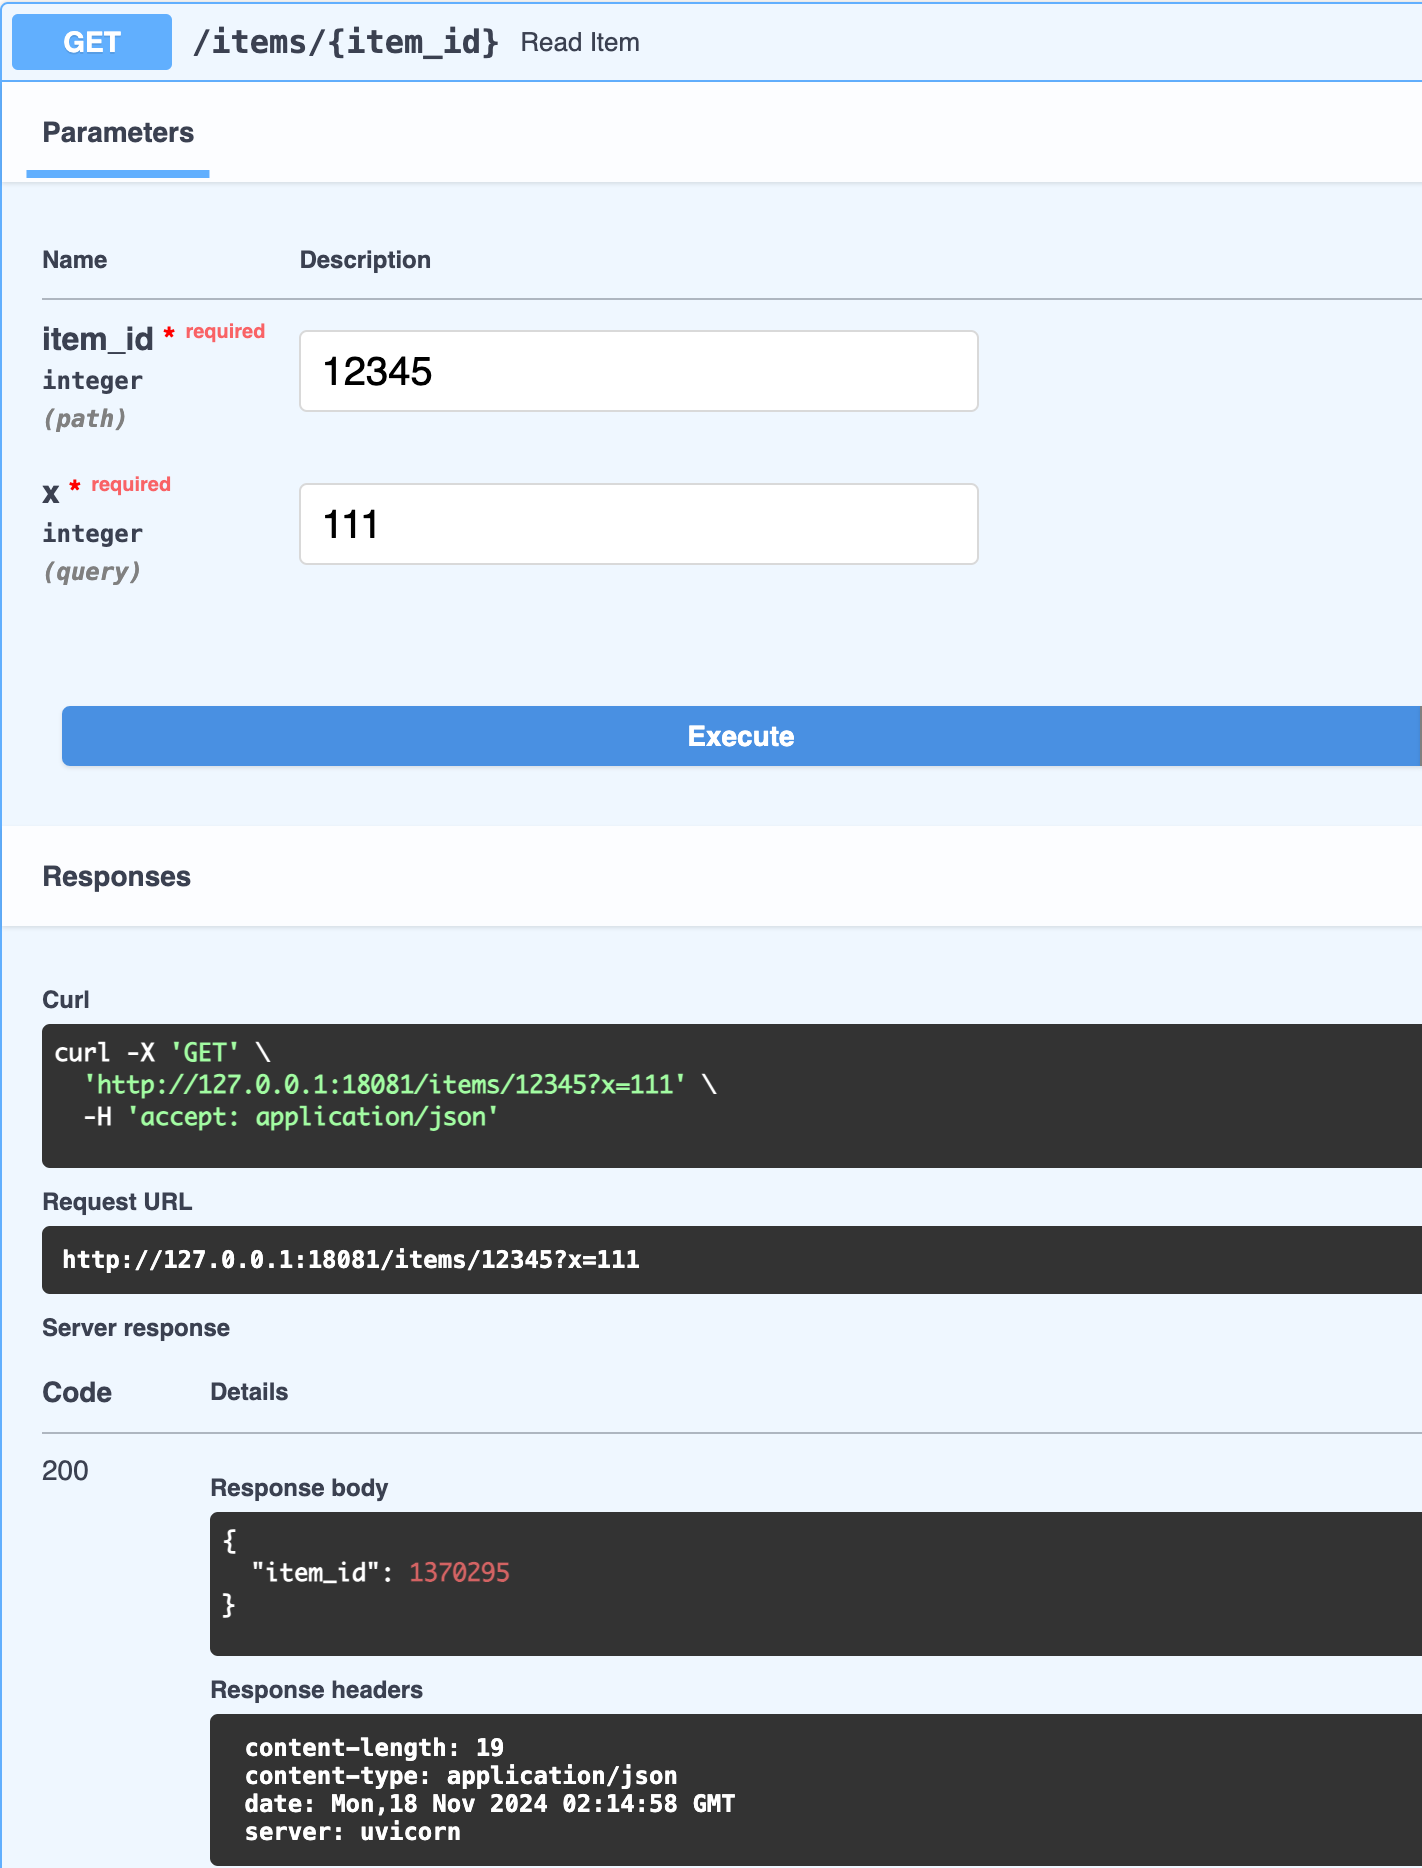Focus the item_id input field with 12345
1422x1868 pixels.
point(638,371)
